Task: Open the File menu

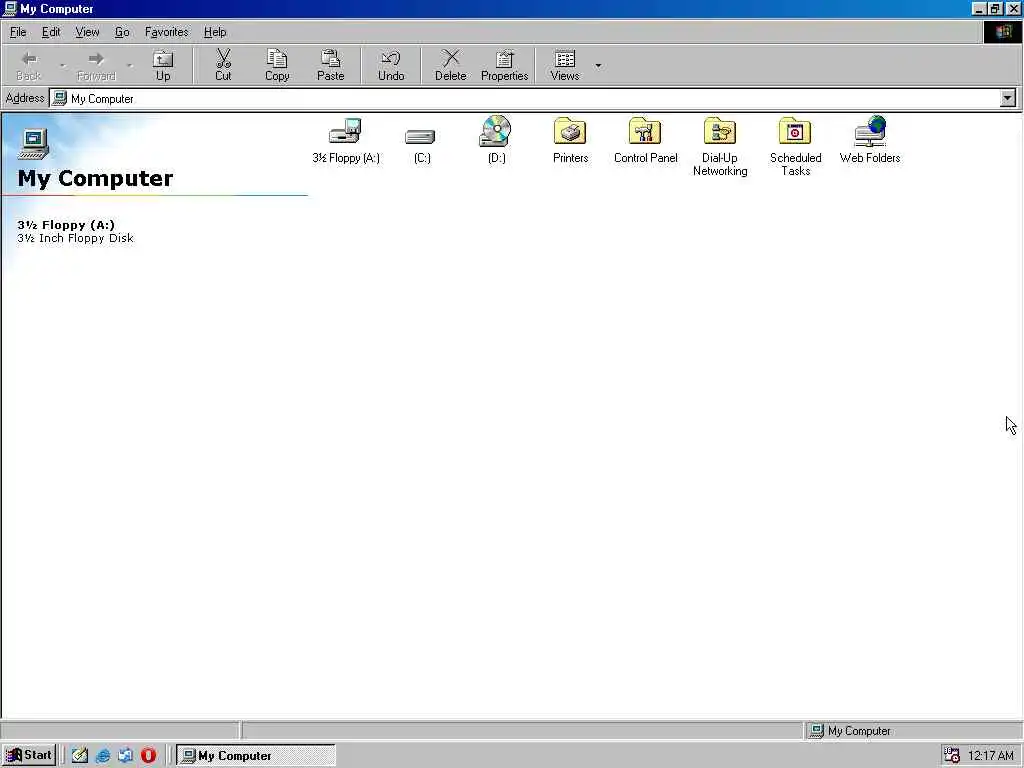Action: click(18, 32)
